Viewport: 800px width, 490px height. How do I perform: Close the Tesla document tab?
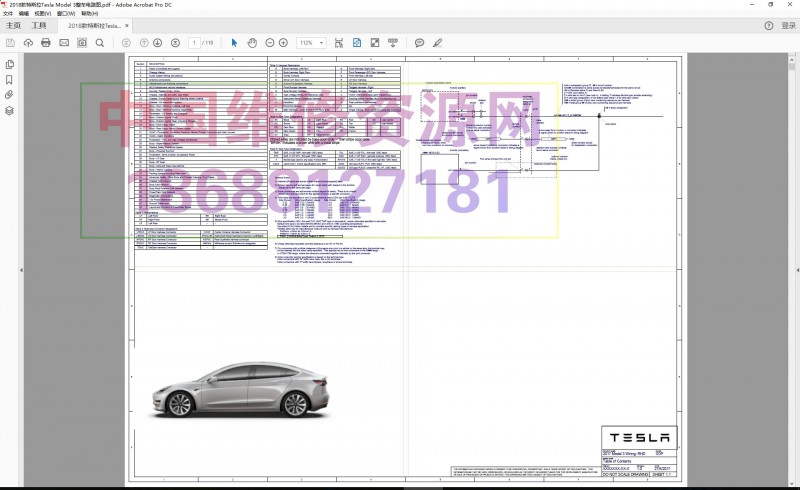tap(127, 26)
